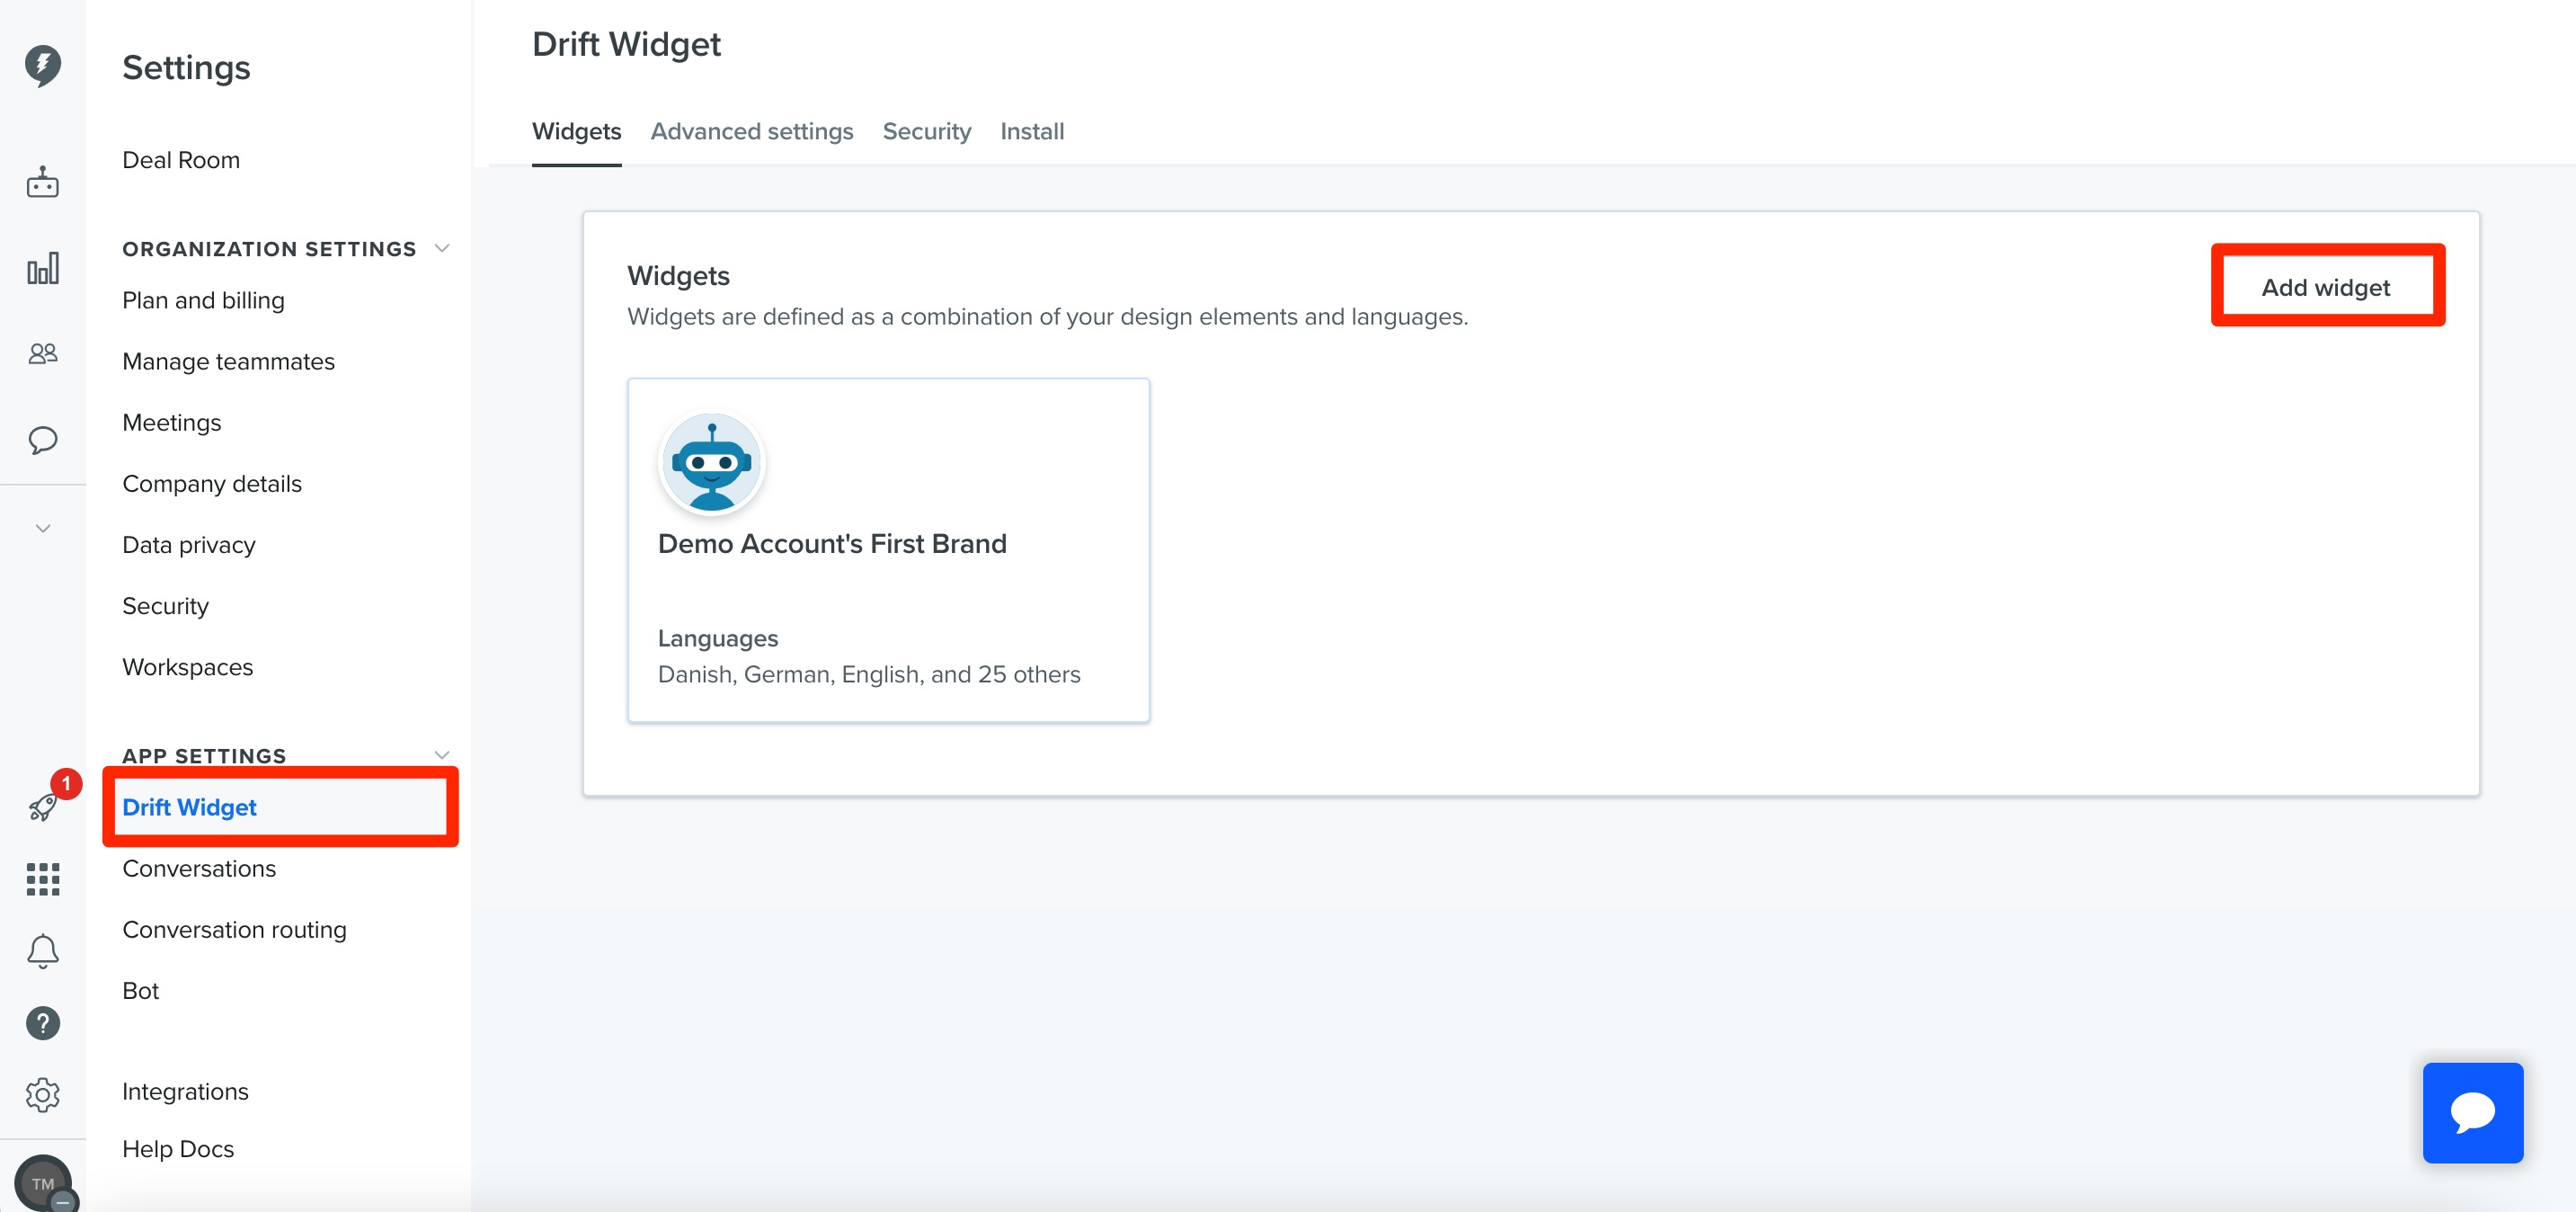Open the conversations speech bubble icon
Image resolution: width=2576 pixels, height=1212 pixels.
click(x=43, y=439)
